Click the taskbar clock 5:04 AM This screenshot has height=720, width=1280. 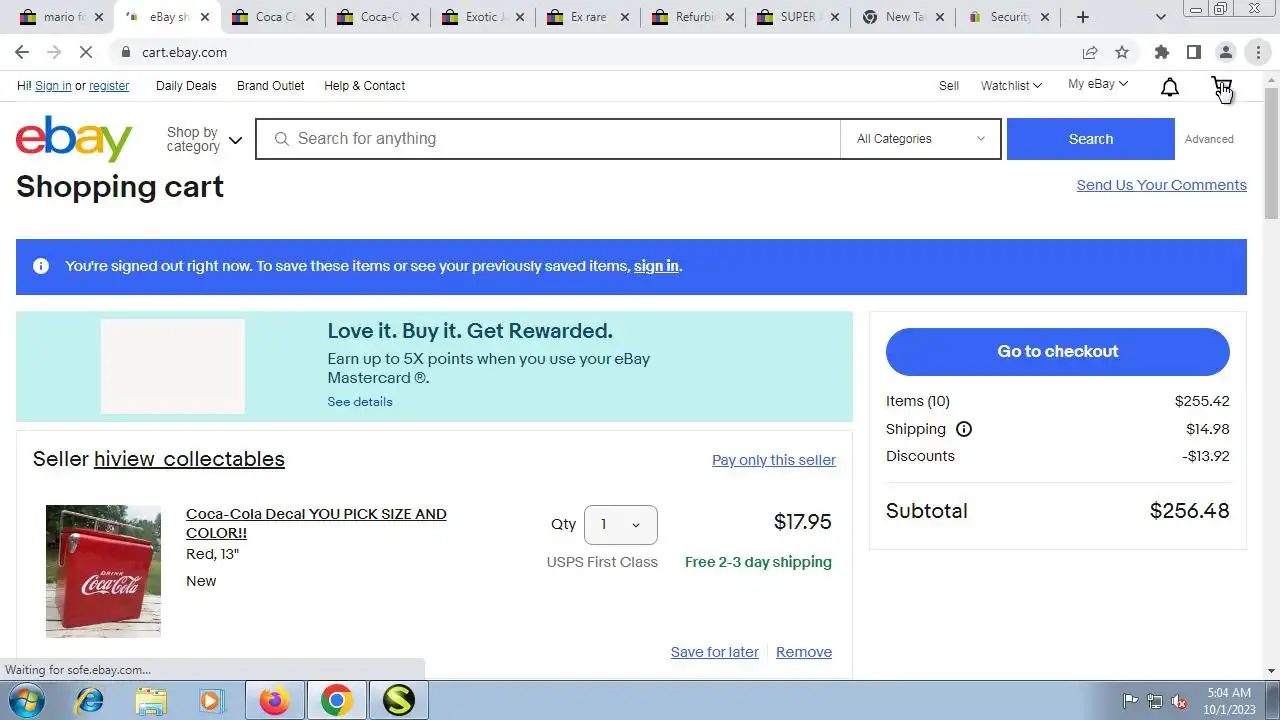[1229, 701]
